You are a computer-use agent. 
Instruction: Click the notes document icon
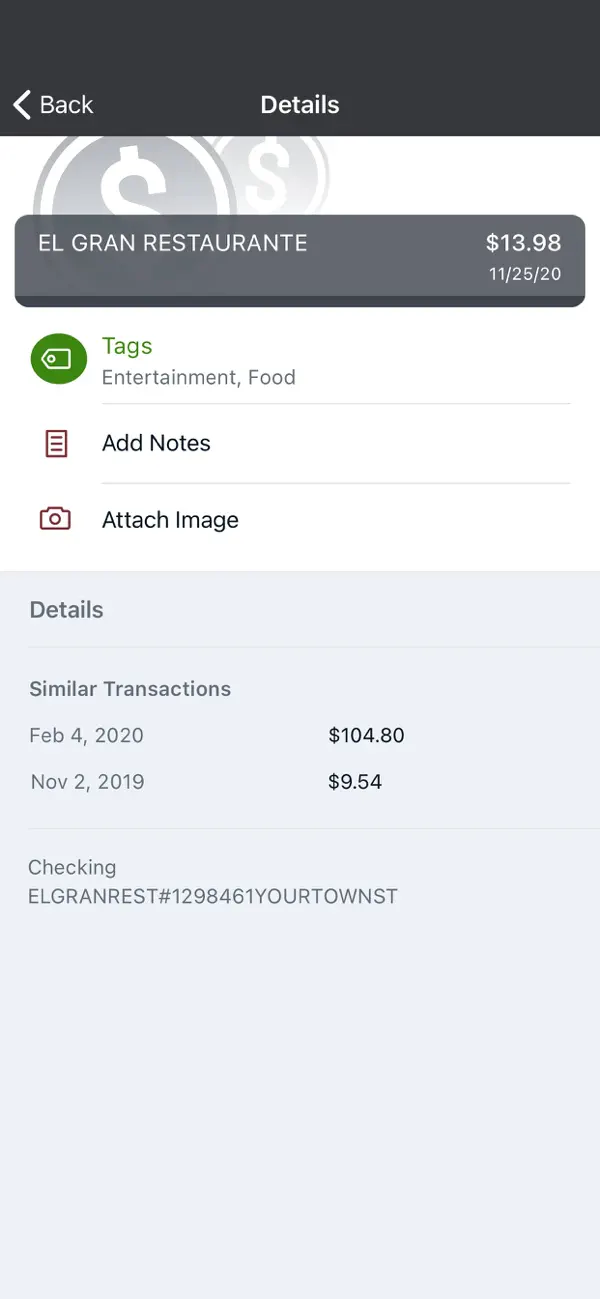(x=57, y=443)
